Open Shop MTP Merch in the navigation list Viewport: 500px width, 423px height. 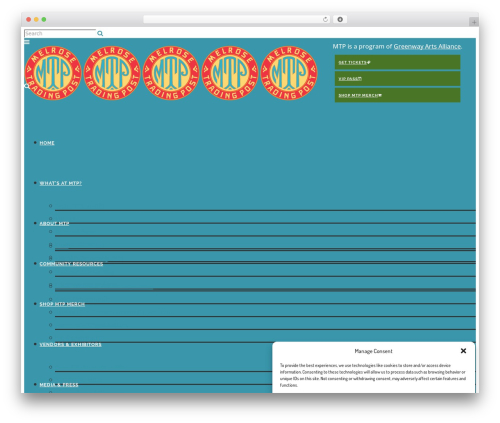tap(62, 304)
